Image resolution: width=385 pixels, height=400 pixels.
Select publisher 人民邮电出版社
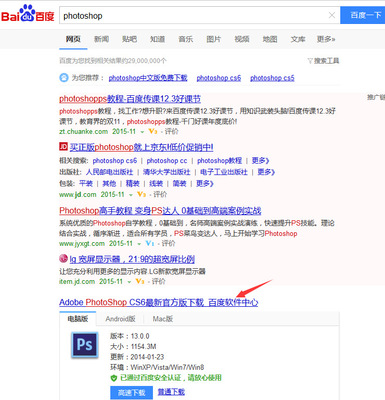pos(109,172)
